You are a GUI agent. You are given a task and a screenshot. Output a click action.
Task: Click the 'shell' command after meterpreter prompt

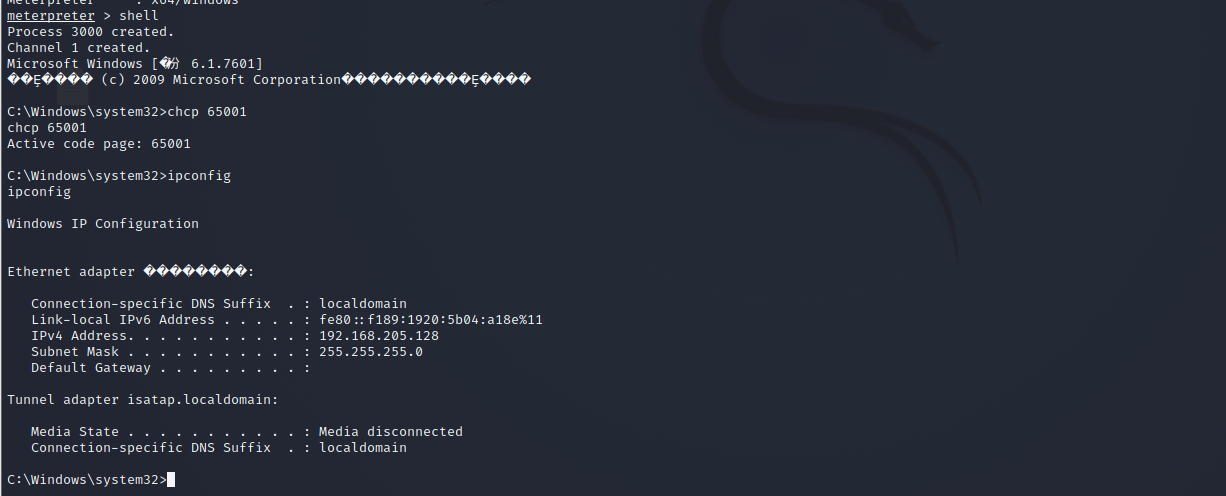139,16
